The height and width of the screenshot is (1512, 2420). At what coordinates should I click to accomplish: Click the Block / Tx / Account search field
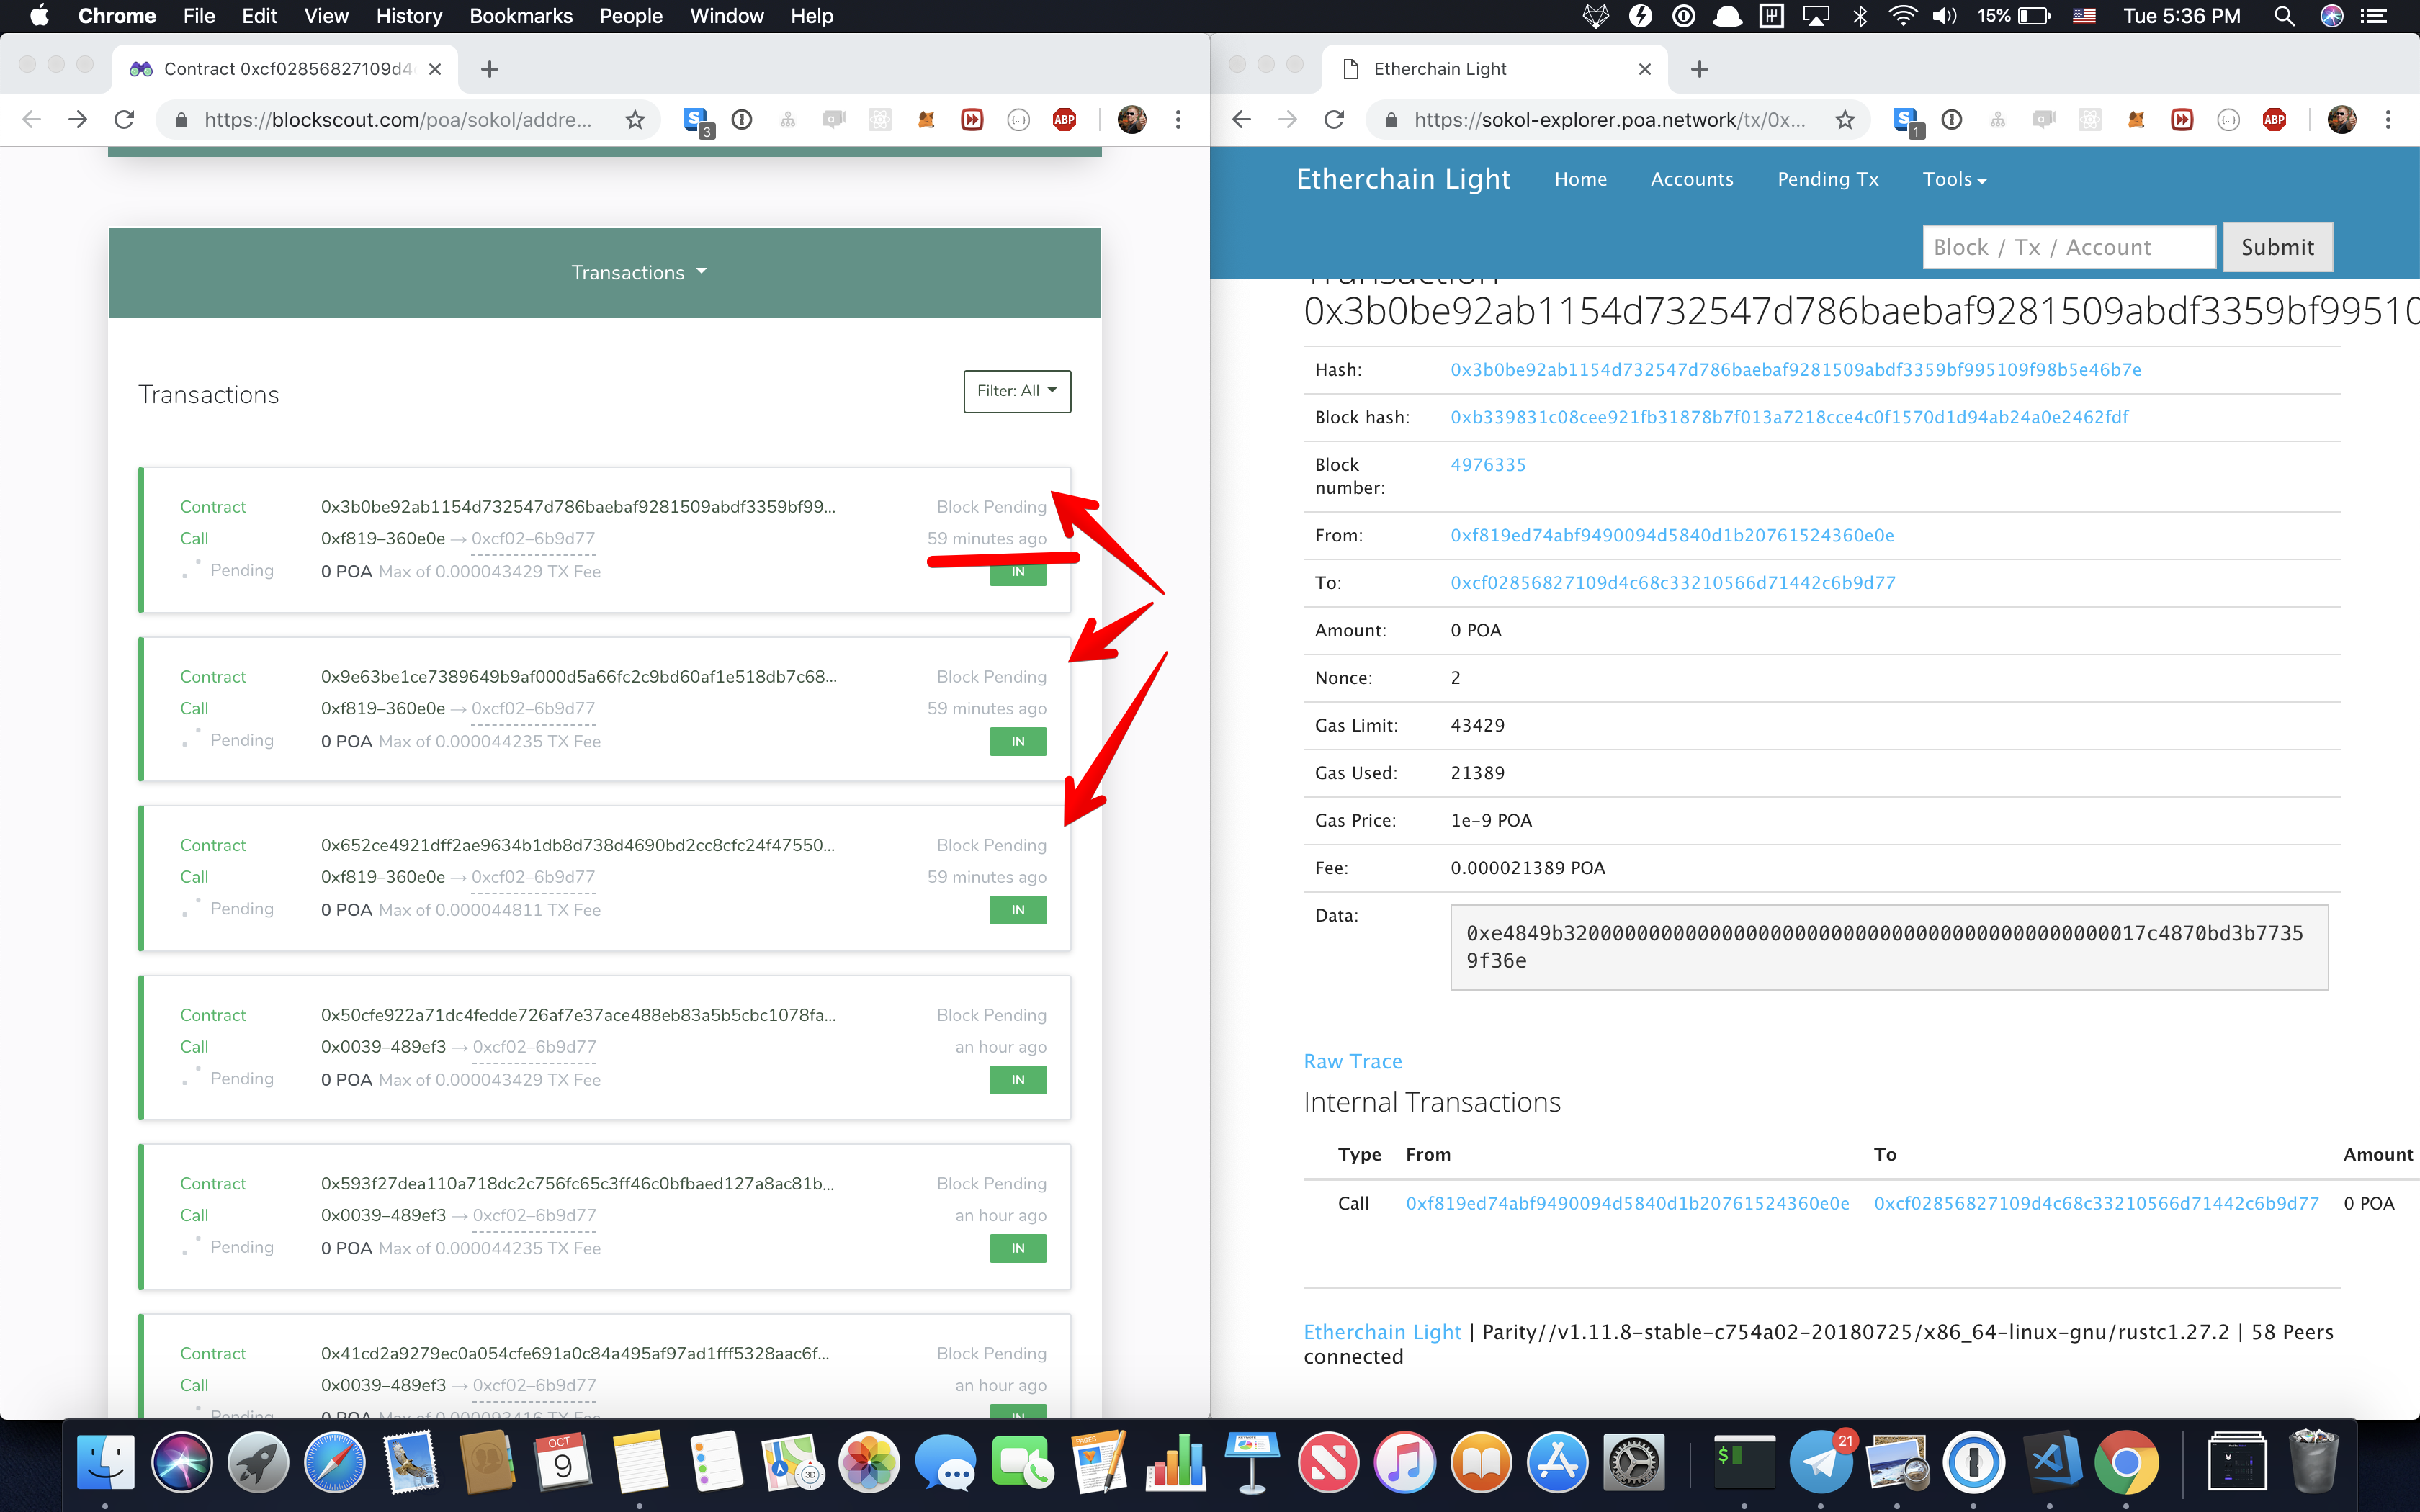click(2068, 246)
